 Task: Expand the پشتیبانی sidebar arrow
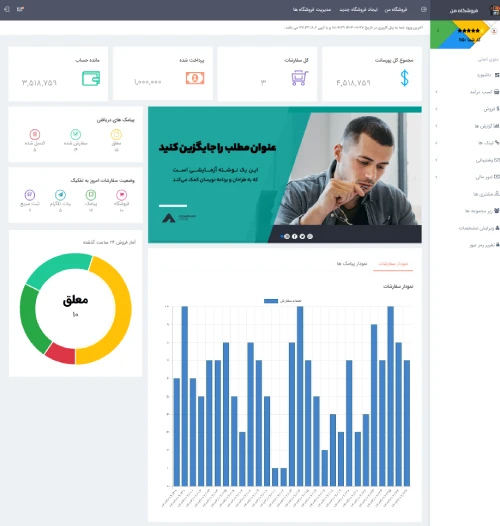tap(436, 160)
